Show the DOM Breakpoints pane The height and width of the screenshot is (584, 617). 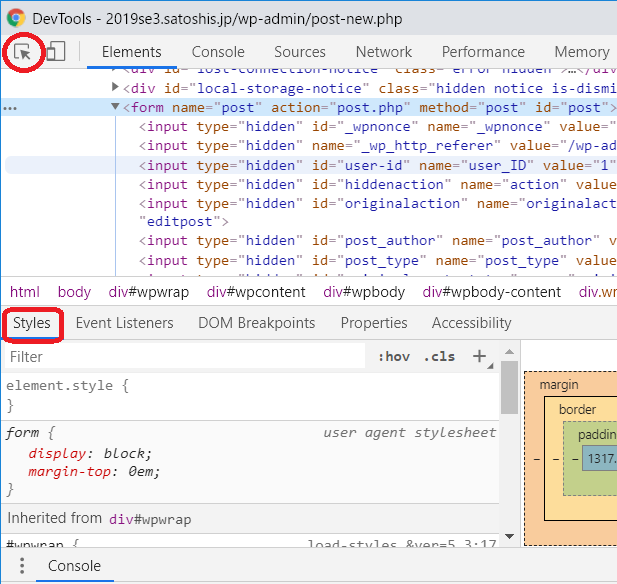256,323
